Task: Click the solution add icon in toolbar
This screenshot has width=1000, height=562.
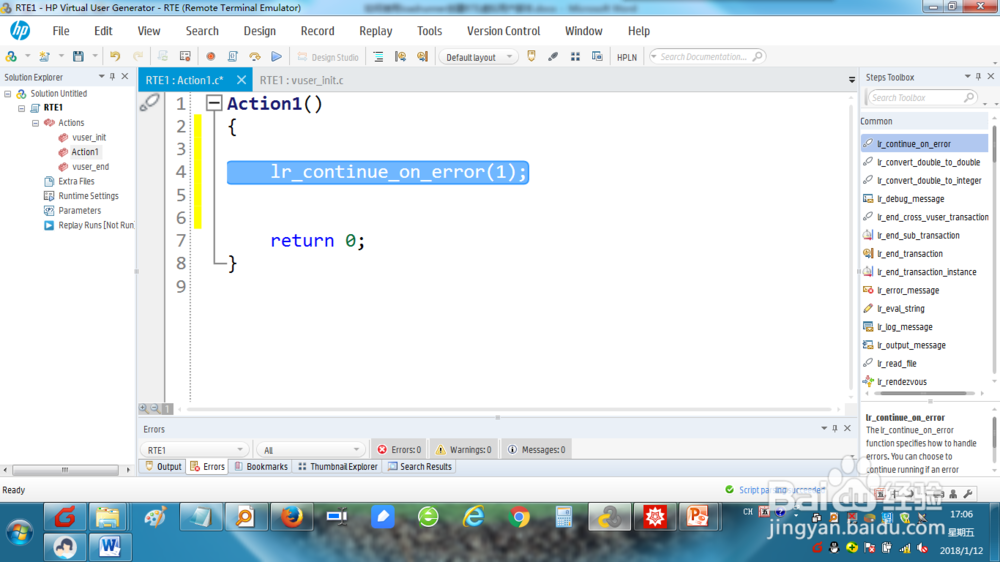Action: click(x=11, y=57)
